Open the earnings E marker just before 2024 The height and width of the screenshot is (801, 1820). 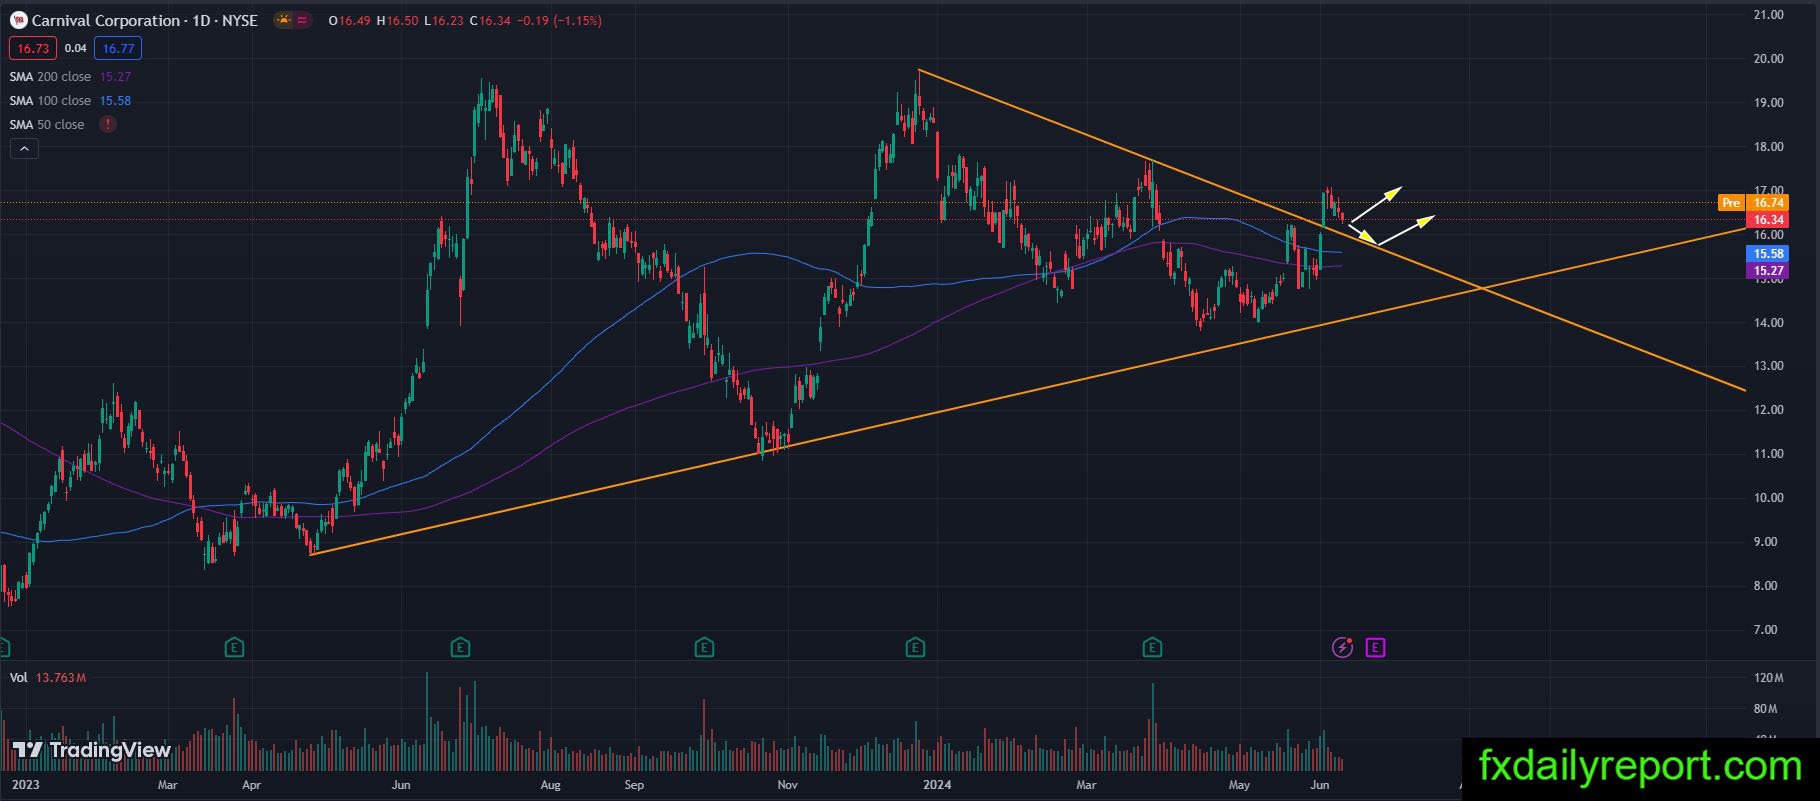click(x=914, y=648)
